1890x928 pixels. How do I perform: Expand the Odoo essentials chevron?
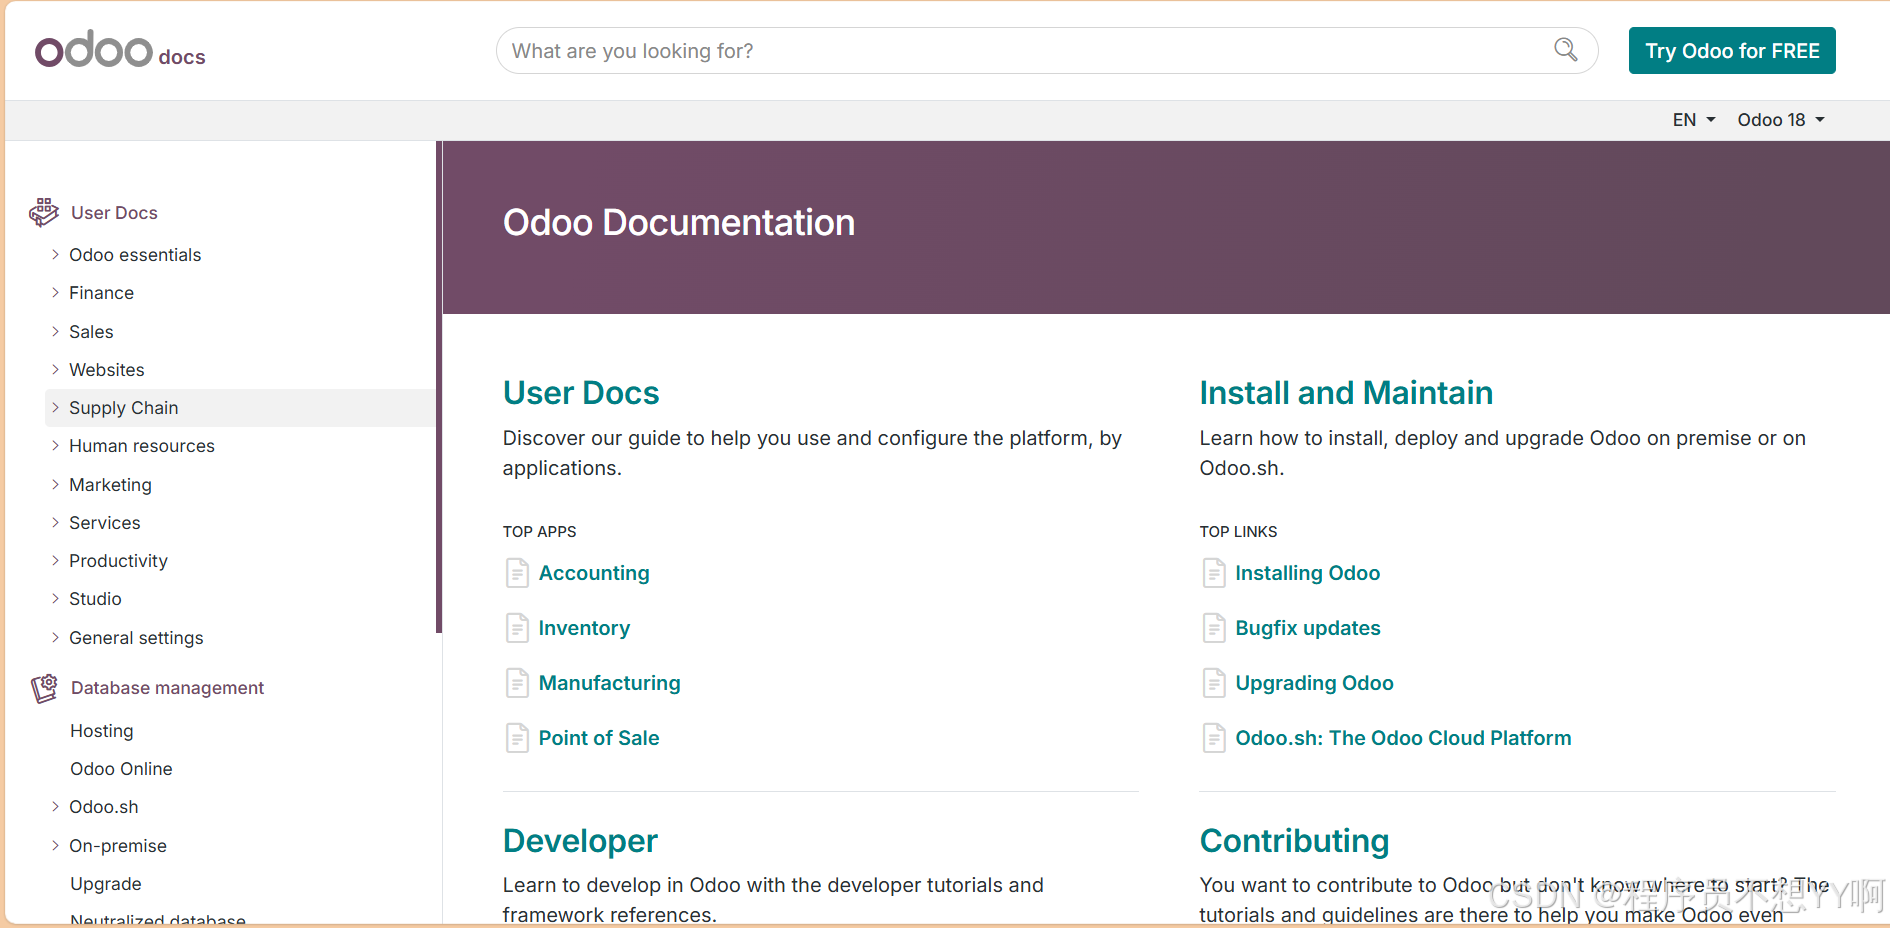click(x=56, y=255)
